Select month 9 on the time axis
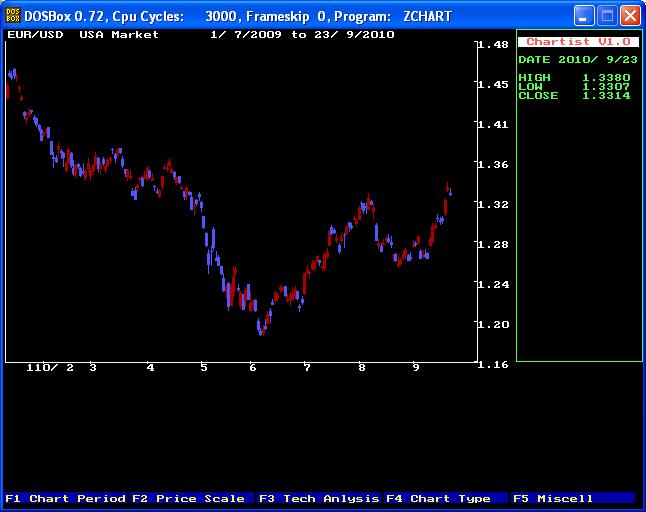646x512 pixels. [x=415, y=368]
